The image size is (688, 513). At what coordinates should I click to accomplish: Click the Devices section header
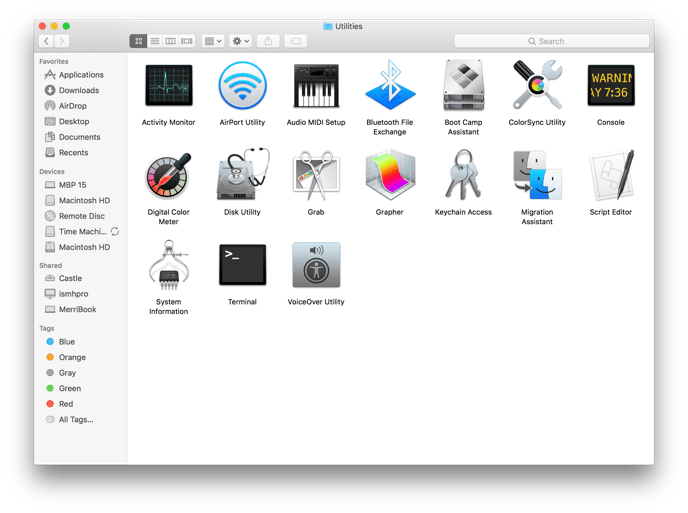(x=52, y=172)
